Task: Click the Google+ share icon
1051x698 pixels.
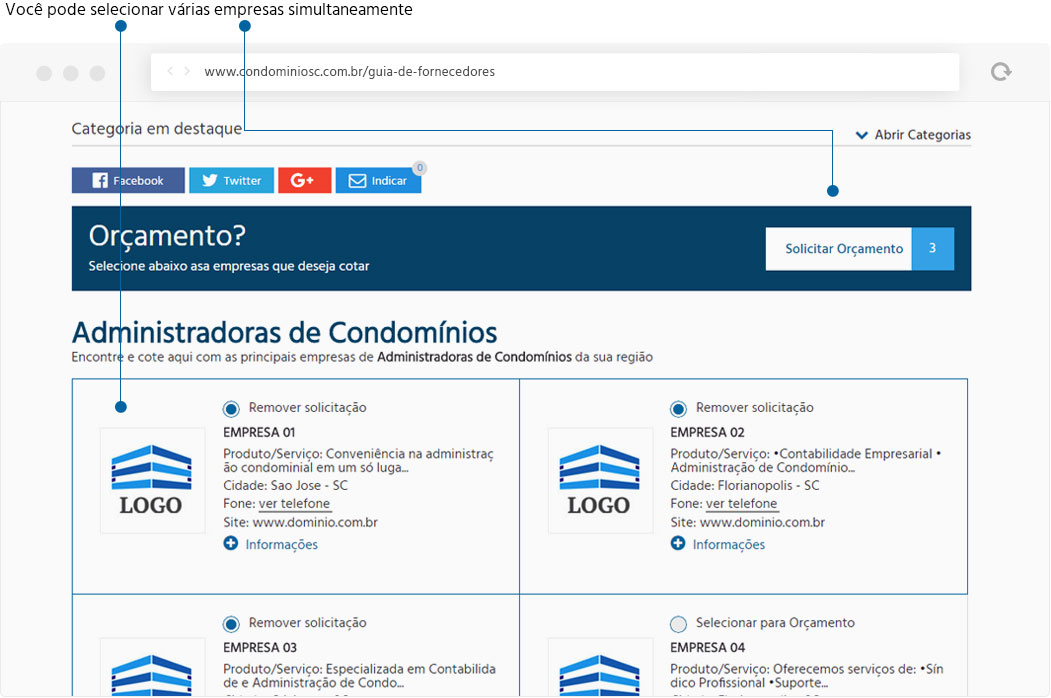Action: pos(304,180)
